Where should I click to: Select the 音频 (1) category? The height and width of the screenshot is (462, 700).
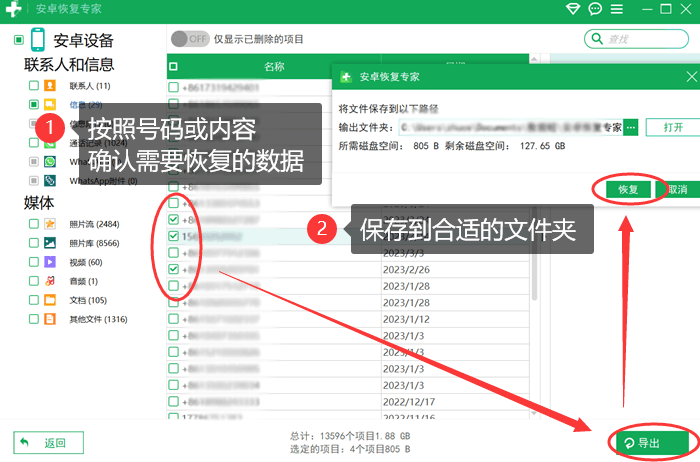click(x=83, y=281)
